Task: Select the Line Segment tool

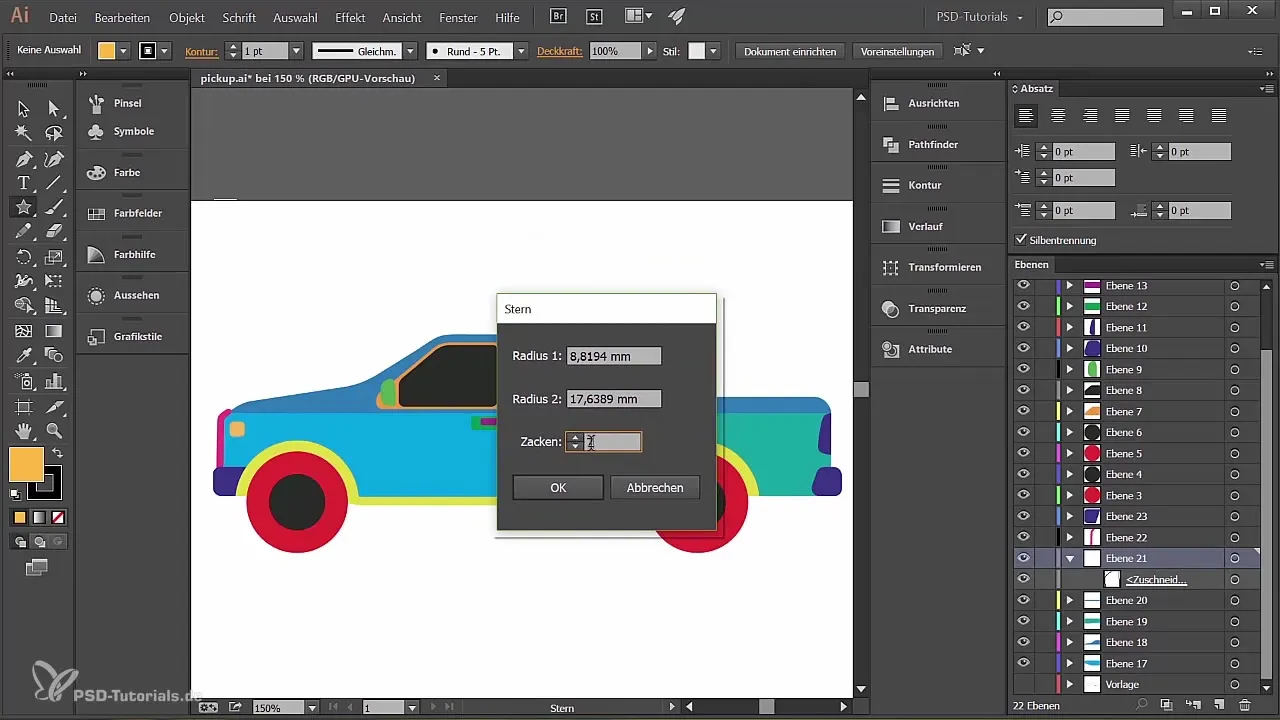Action: 54,183
